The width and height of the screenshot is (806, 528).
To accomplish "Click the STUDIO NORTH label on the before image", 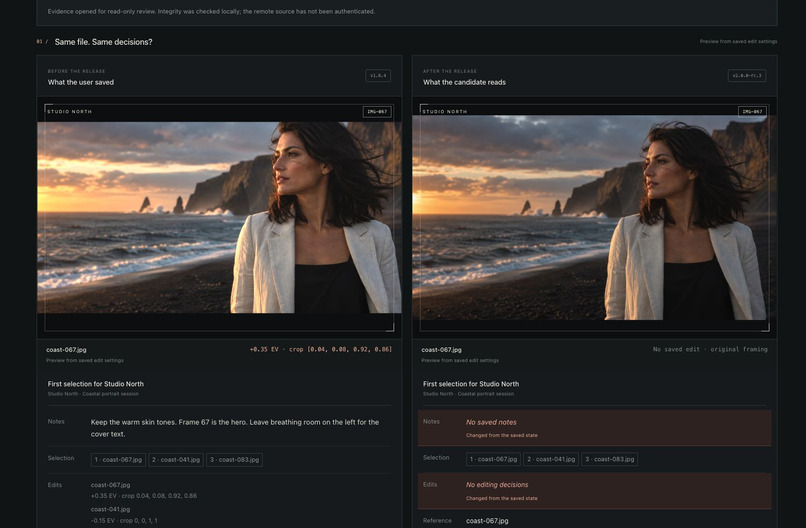I will (x=69, y=112).
